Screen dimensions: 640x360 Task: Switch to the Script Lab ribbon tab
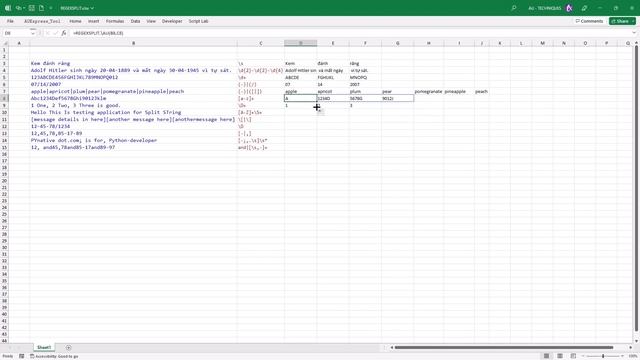pyautogui.click(x=198, y=21)
